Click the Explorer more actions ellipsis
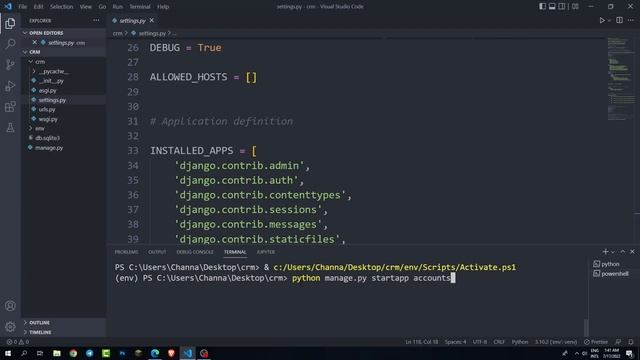Image resolution: width=640 pixels, height=360 pixels. pyautogui.click(x=96, y=20)
